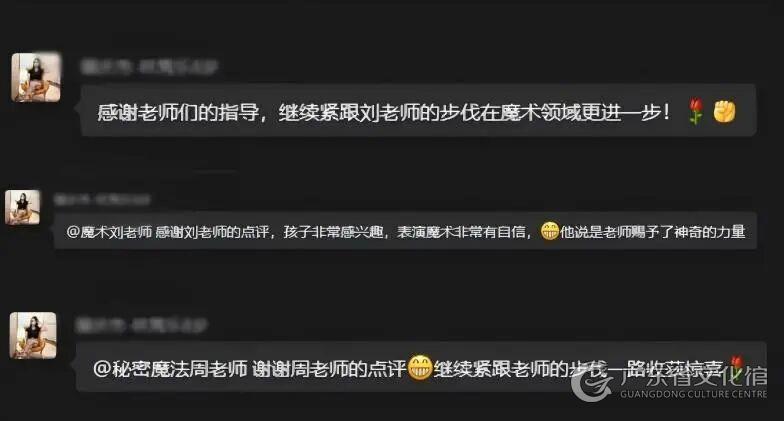Image resolution: width=784 pixels, height=421 pixels.
Task: Click the raised fist emoji in first message
Action: click(x=724, y=111)
